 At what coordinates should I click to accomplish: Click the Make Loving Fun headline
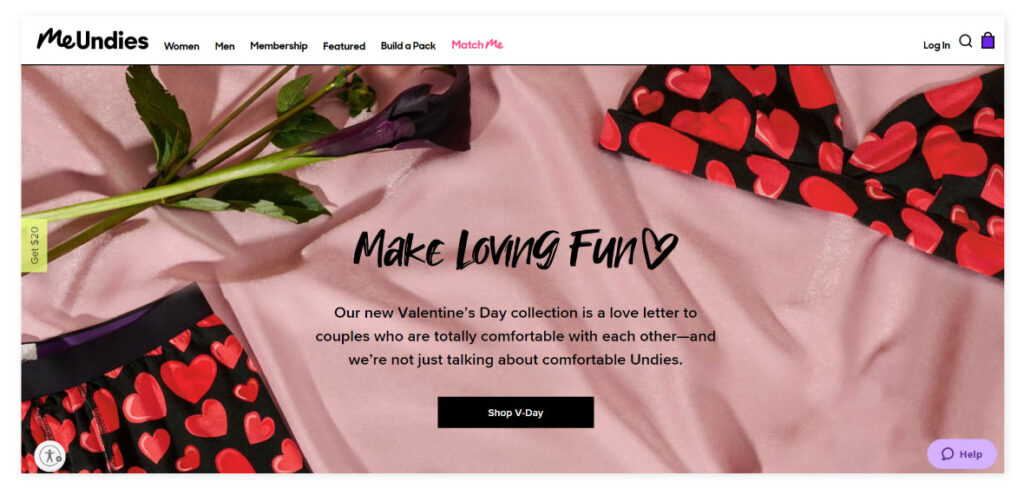[x=516, y=249]
